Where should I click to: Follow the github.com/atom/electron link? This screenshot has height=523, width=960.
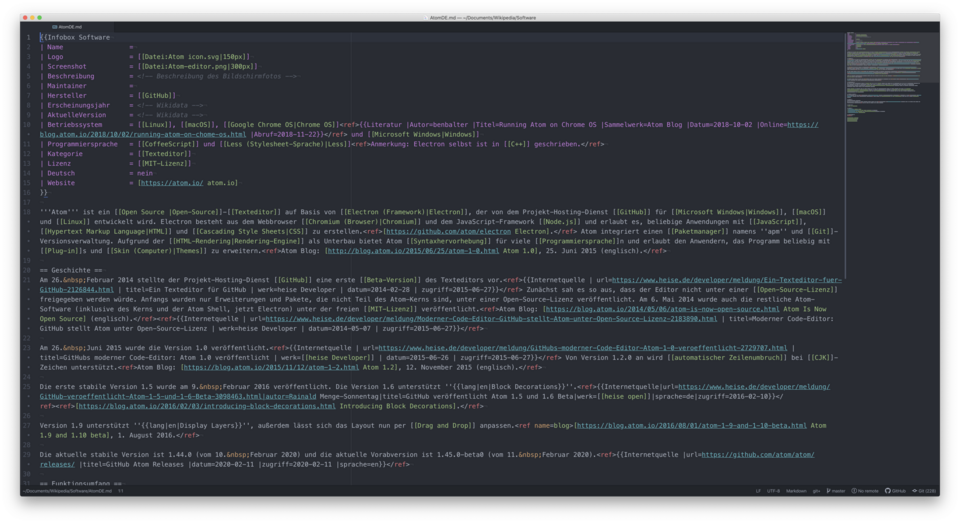(x=447, y=231)
